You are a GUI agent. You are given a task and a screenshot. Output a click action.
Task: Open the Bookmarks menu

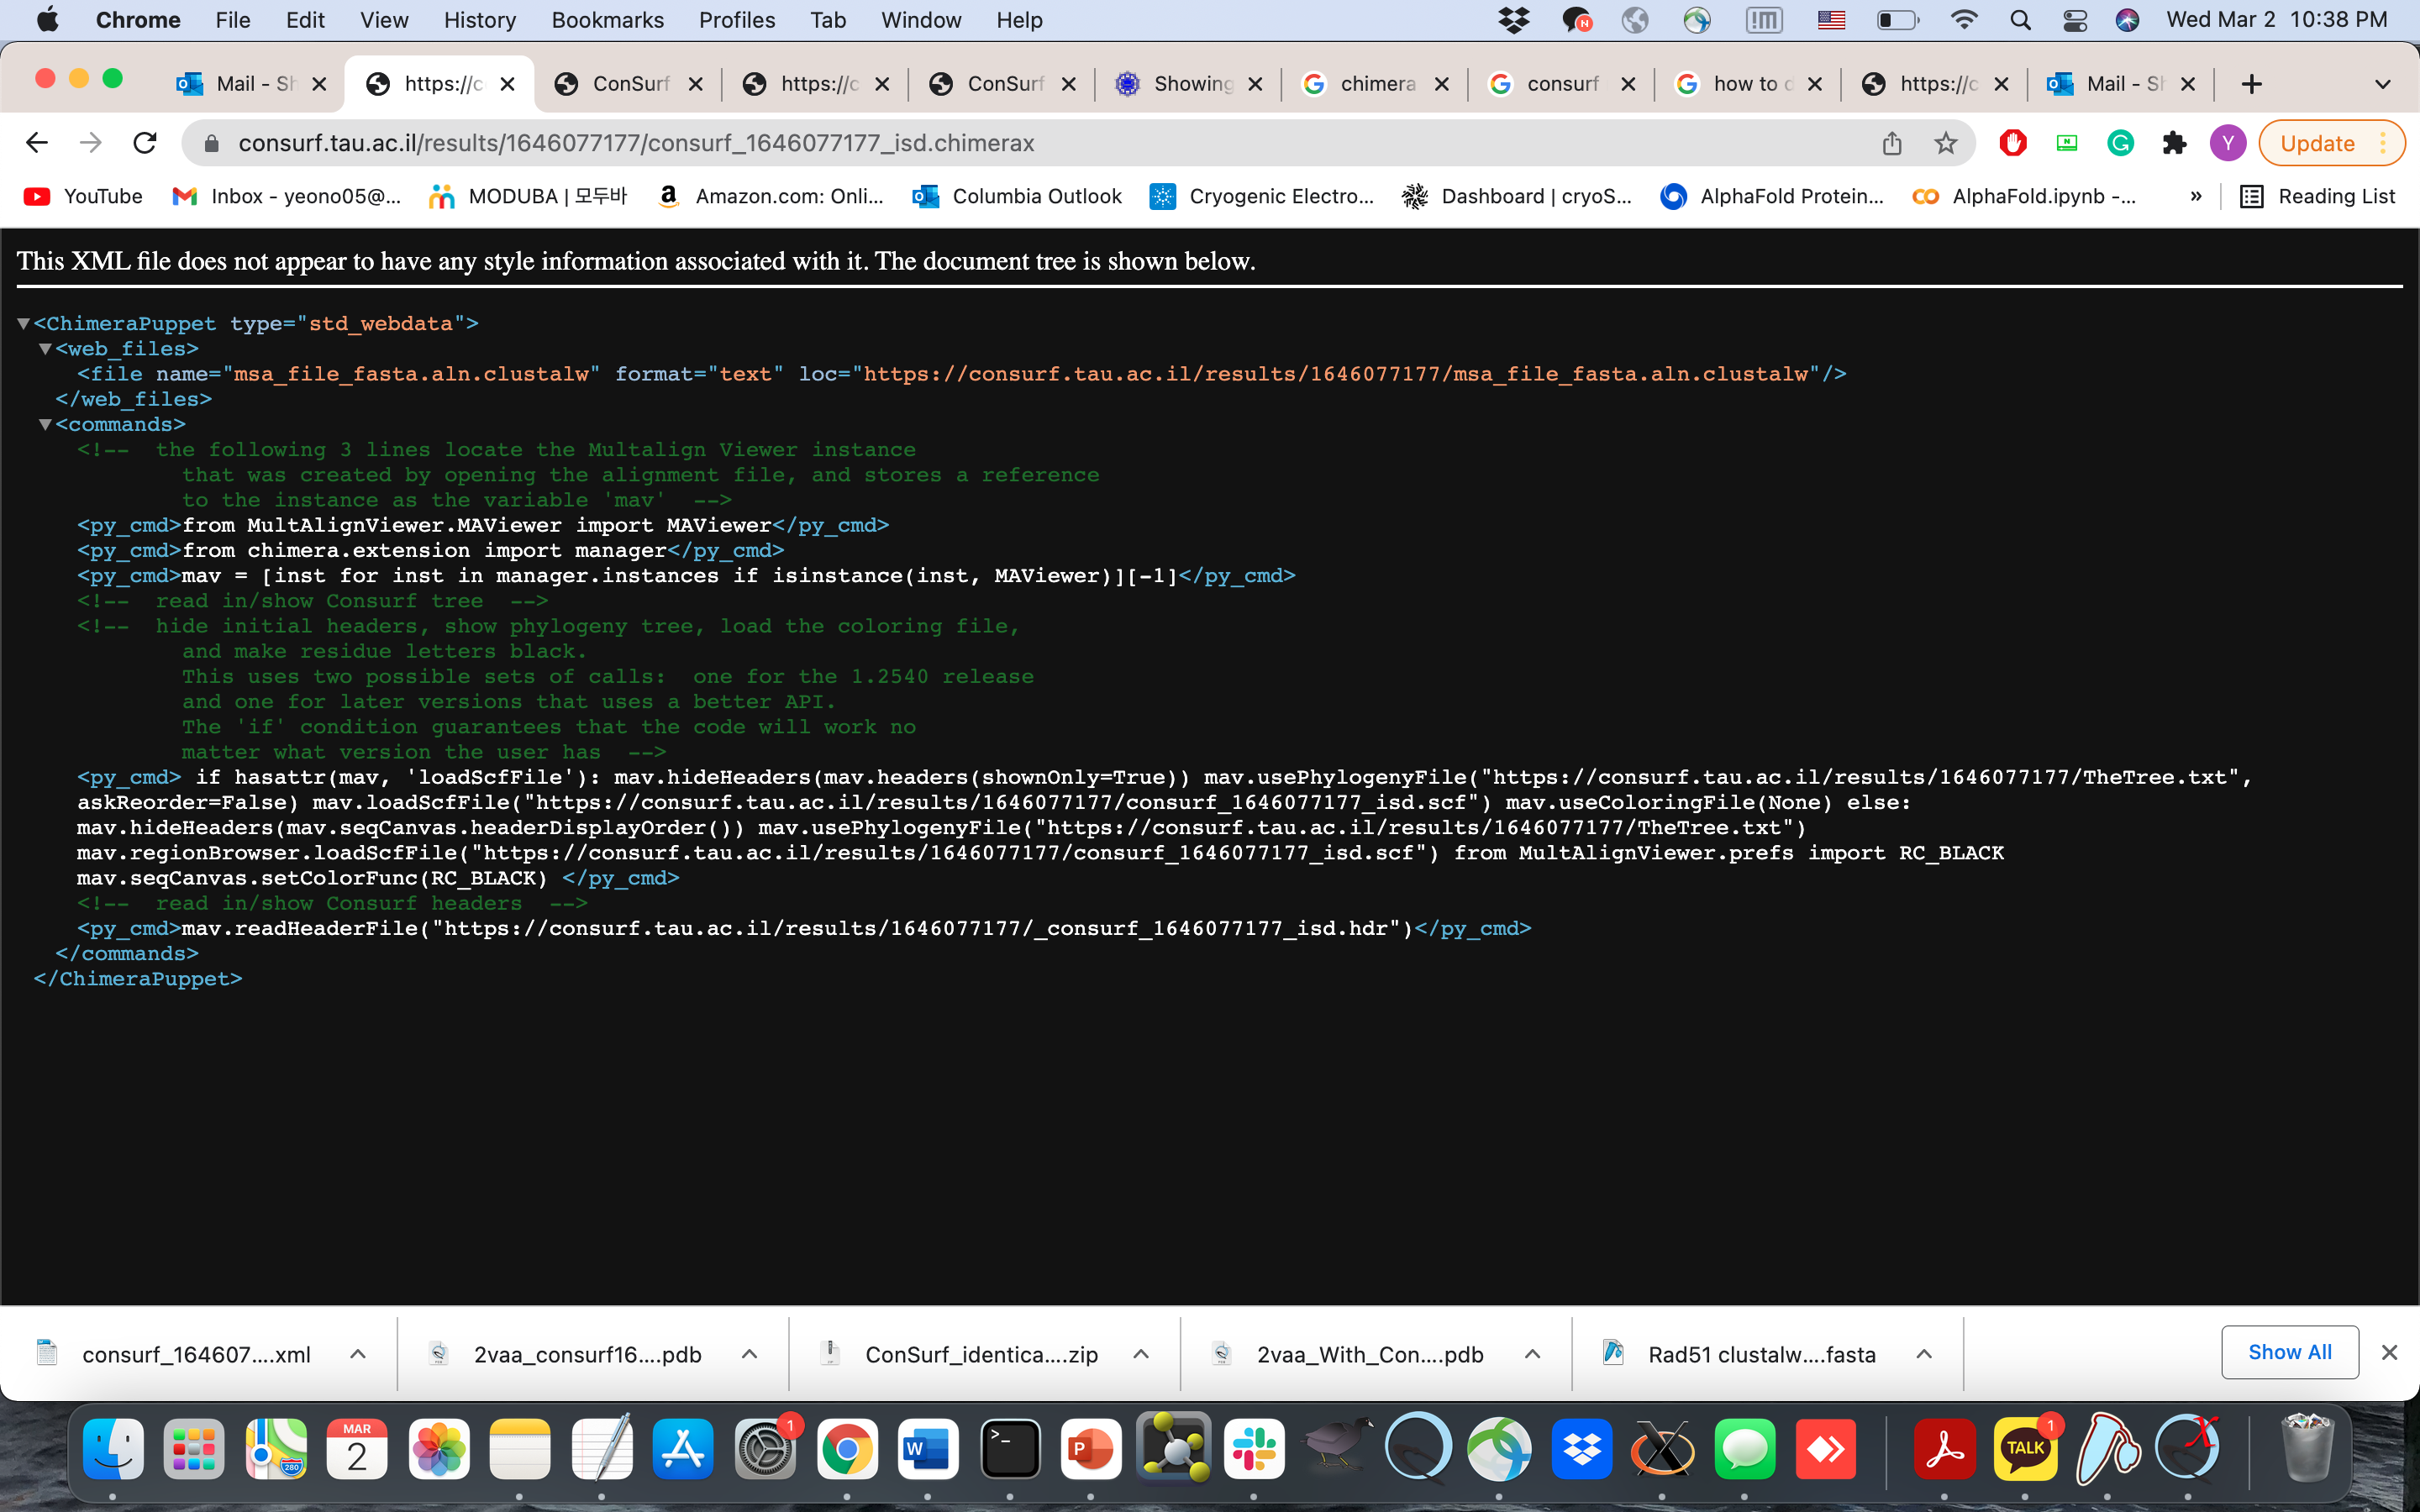[607, 20]
